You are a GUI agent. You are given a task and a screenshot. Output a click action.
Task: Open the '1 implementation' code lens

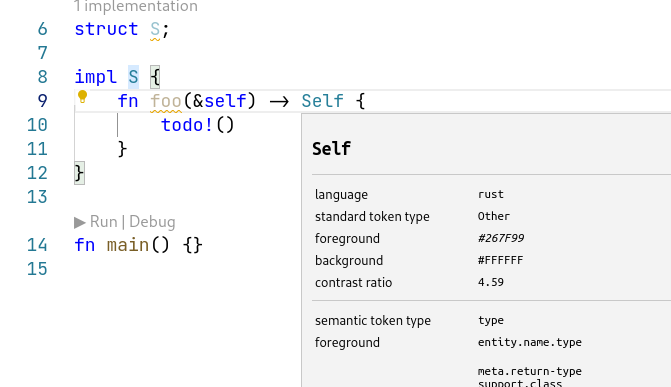136,6
